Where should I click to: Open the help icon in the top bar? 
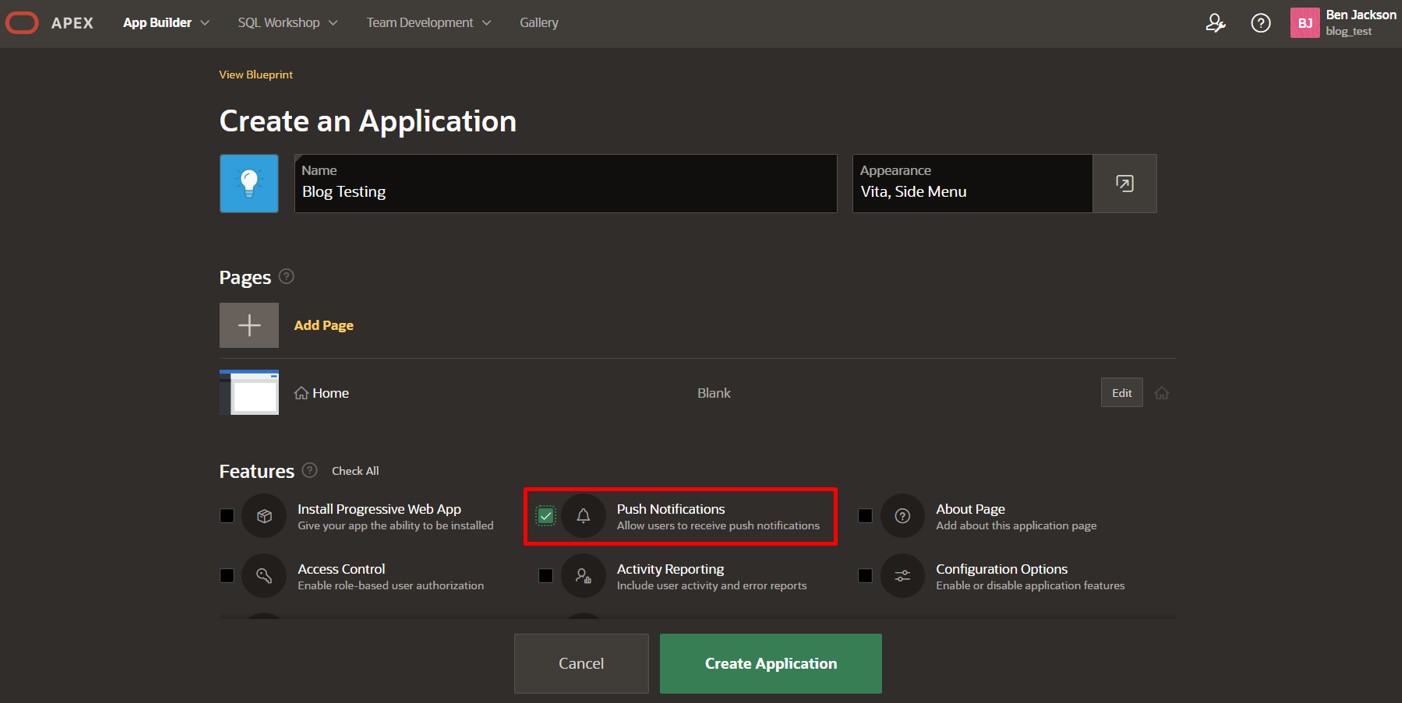pos(1260,22)
